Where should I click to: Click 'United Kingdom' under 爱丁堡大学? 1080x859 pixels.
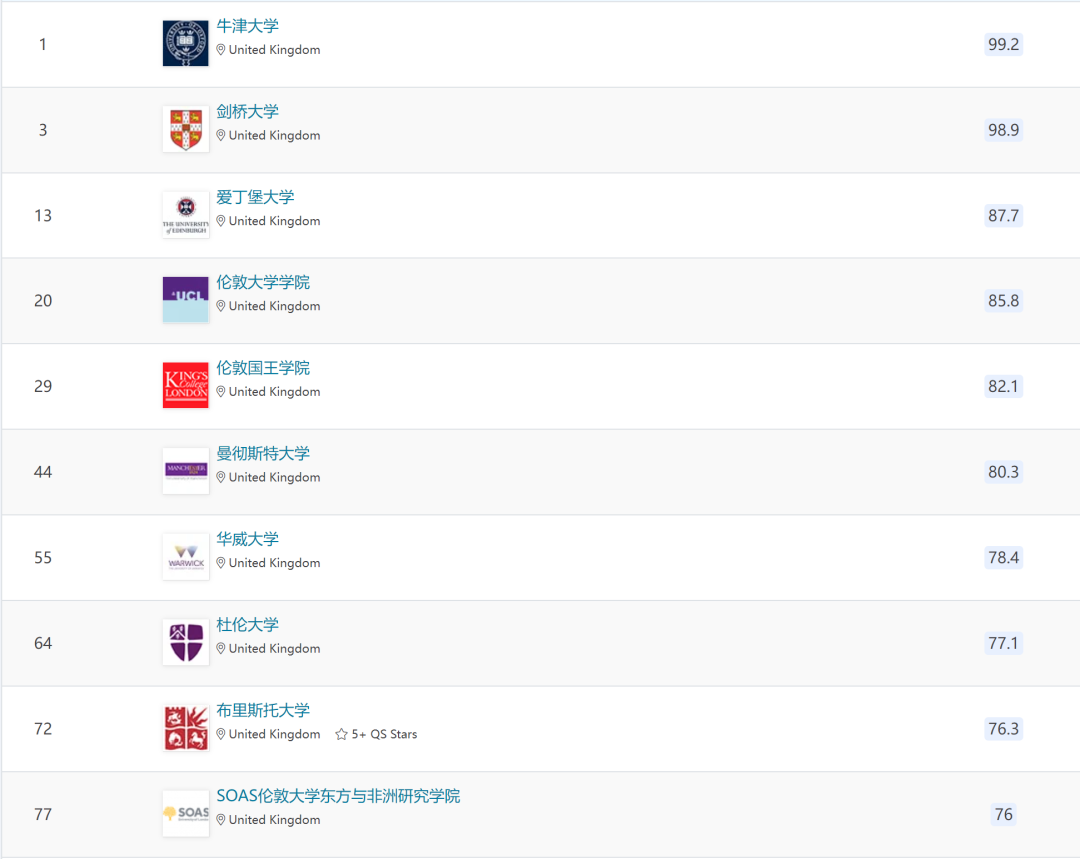click(274, 220)
